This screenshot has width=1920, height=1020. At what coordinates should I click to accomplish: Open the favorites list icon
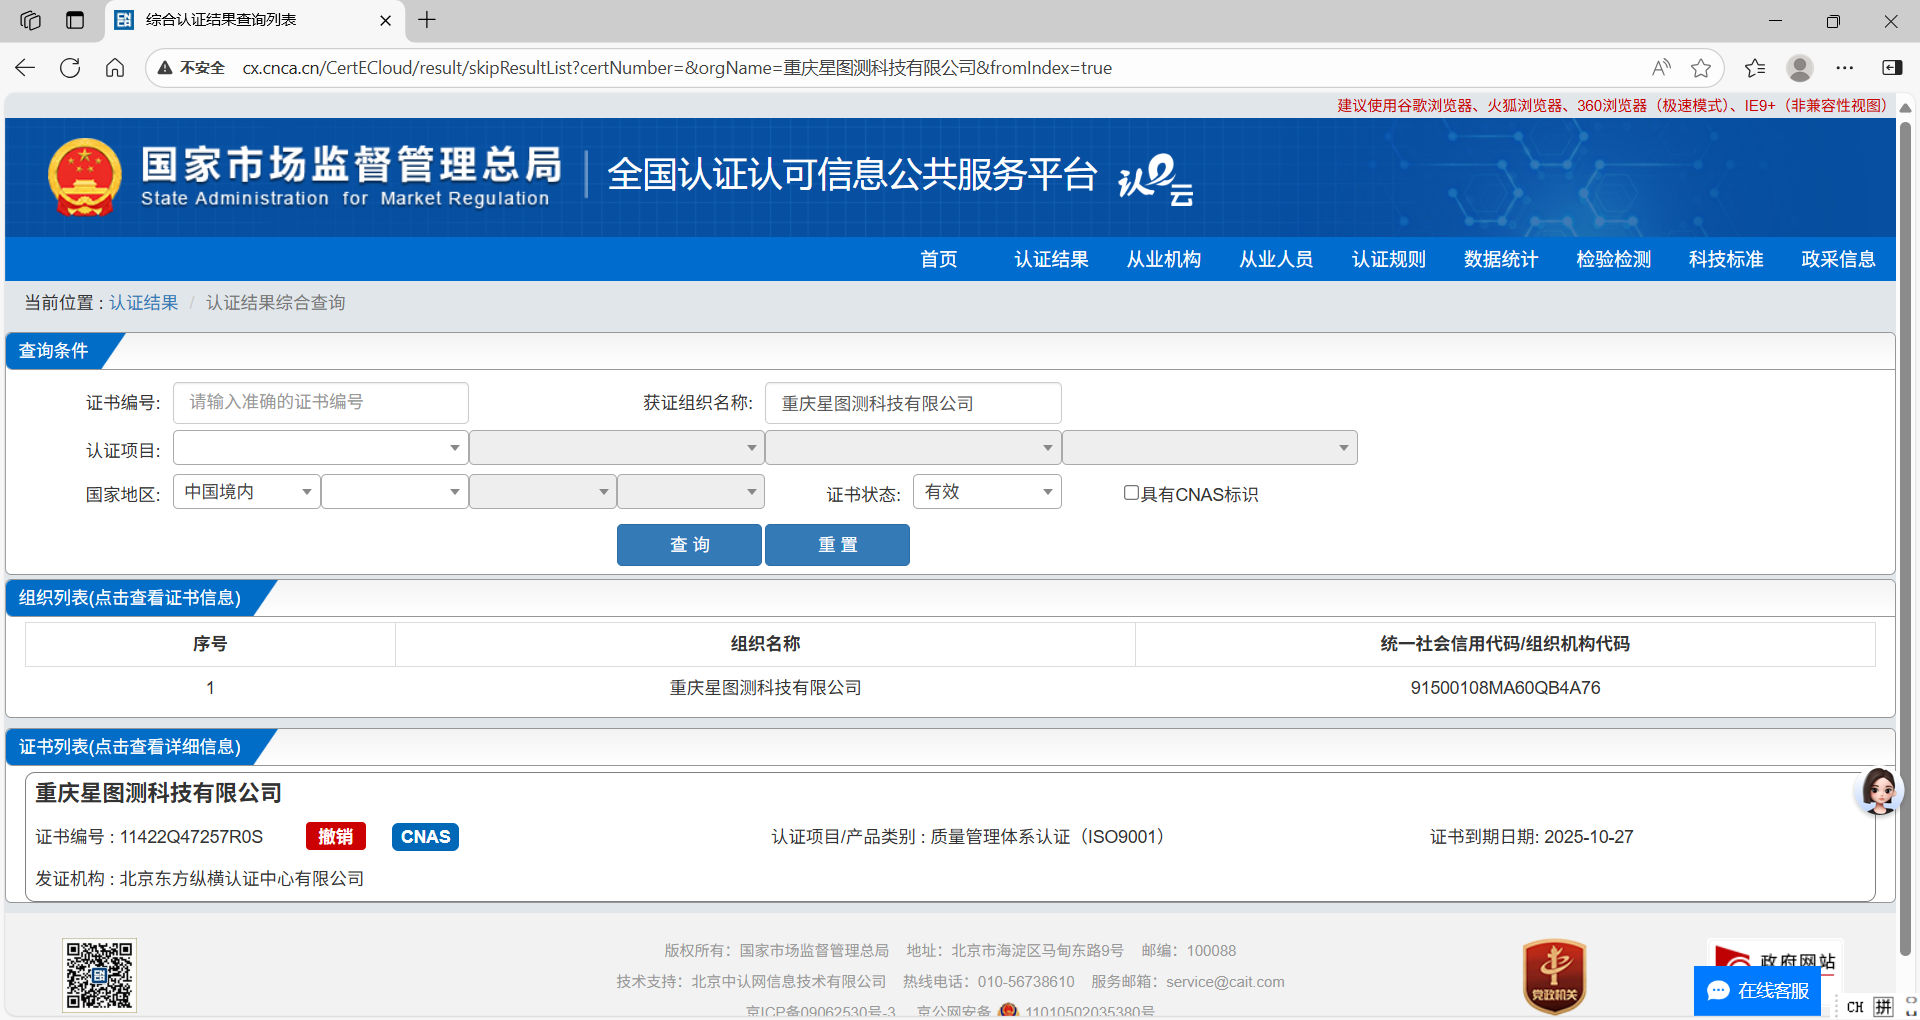(1754, 68)
